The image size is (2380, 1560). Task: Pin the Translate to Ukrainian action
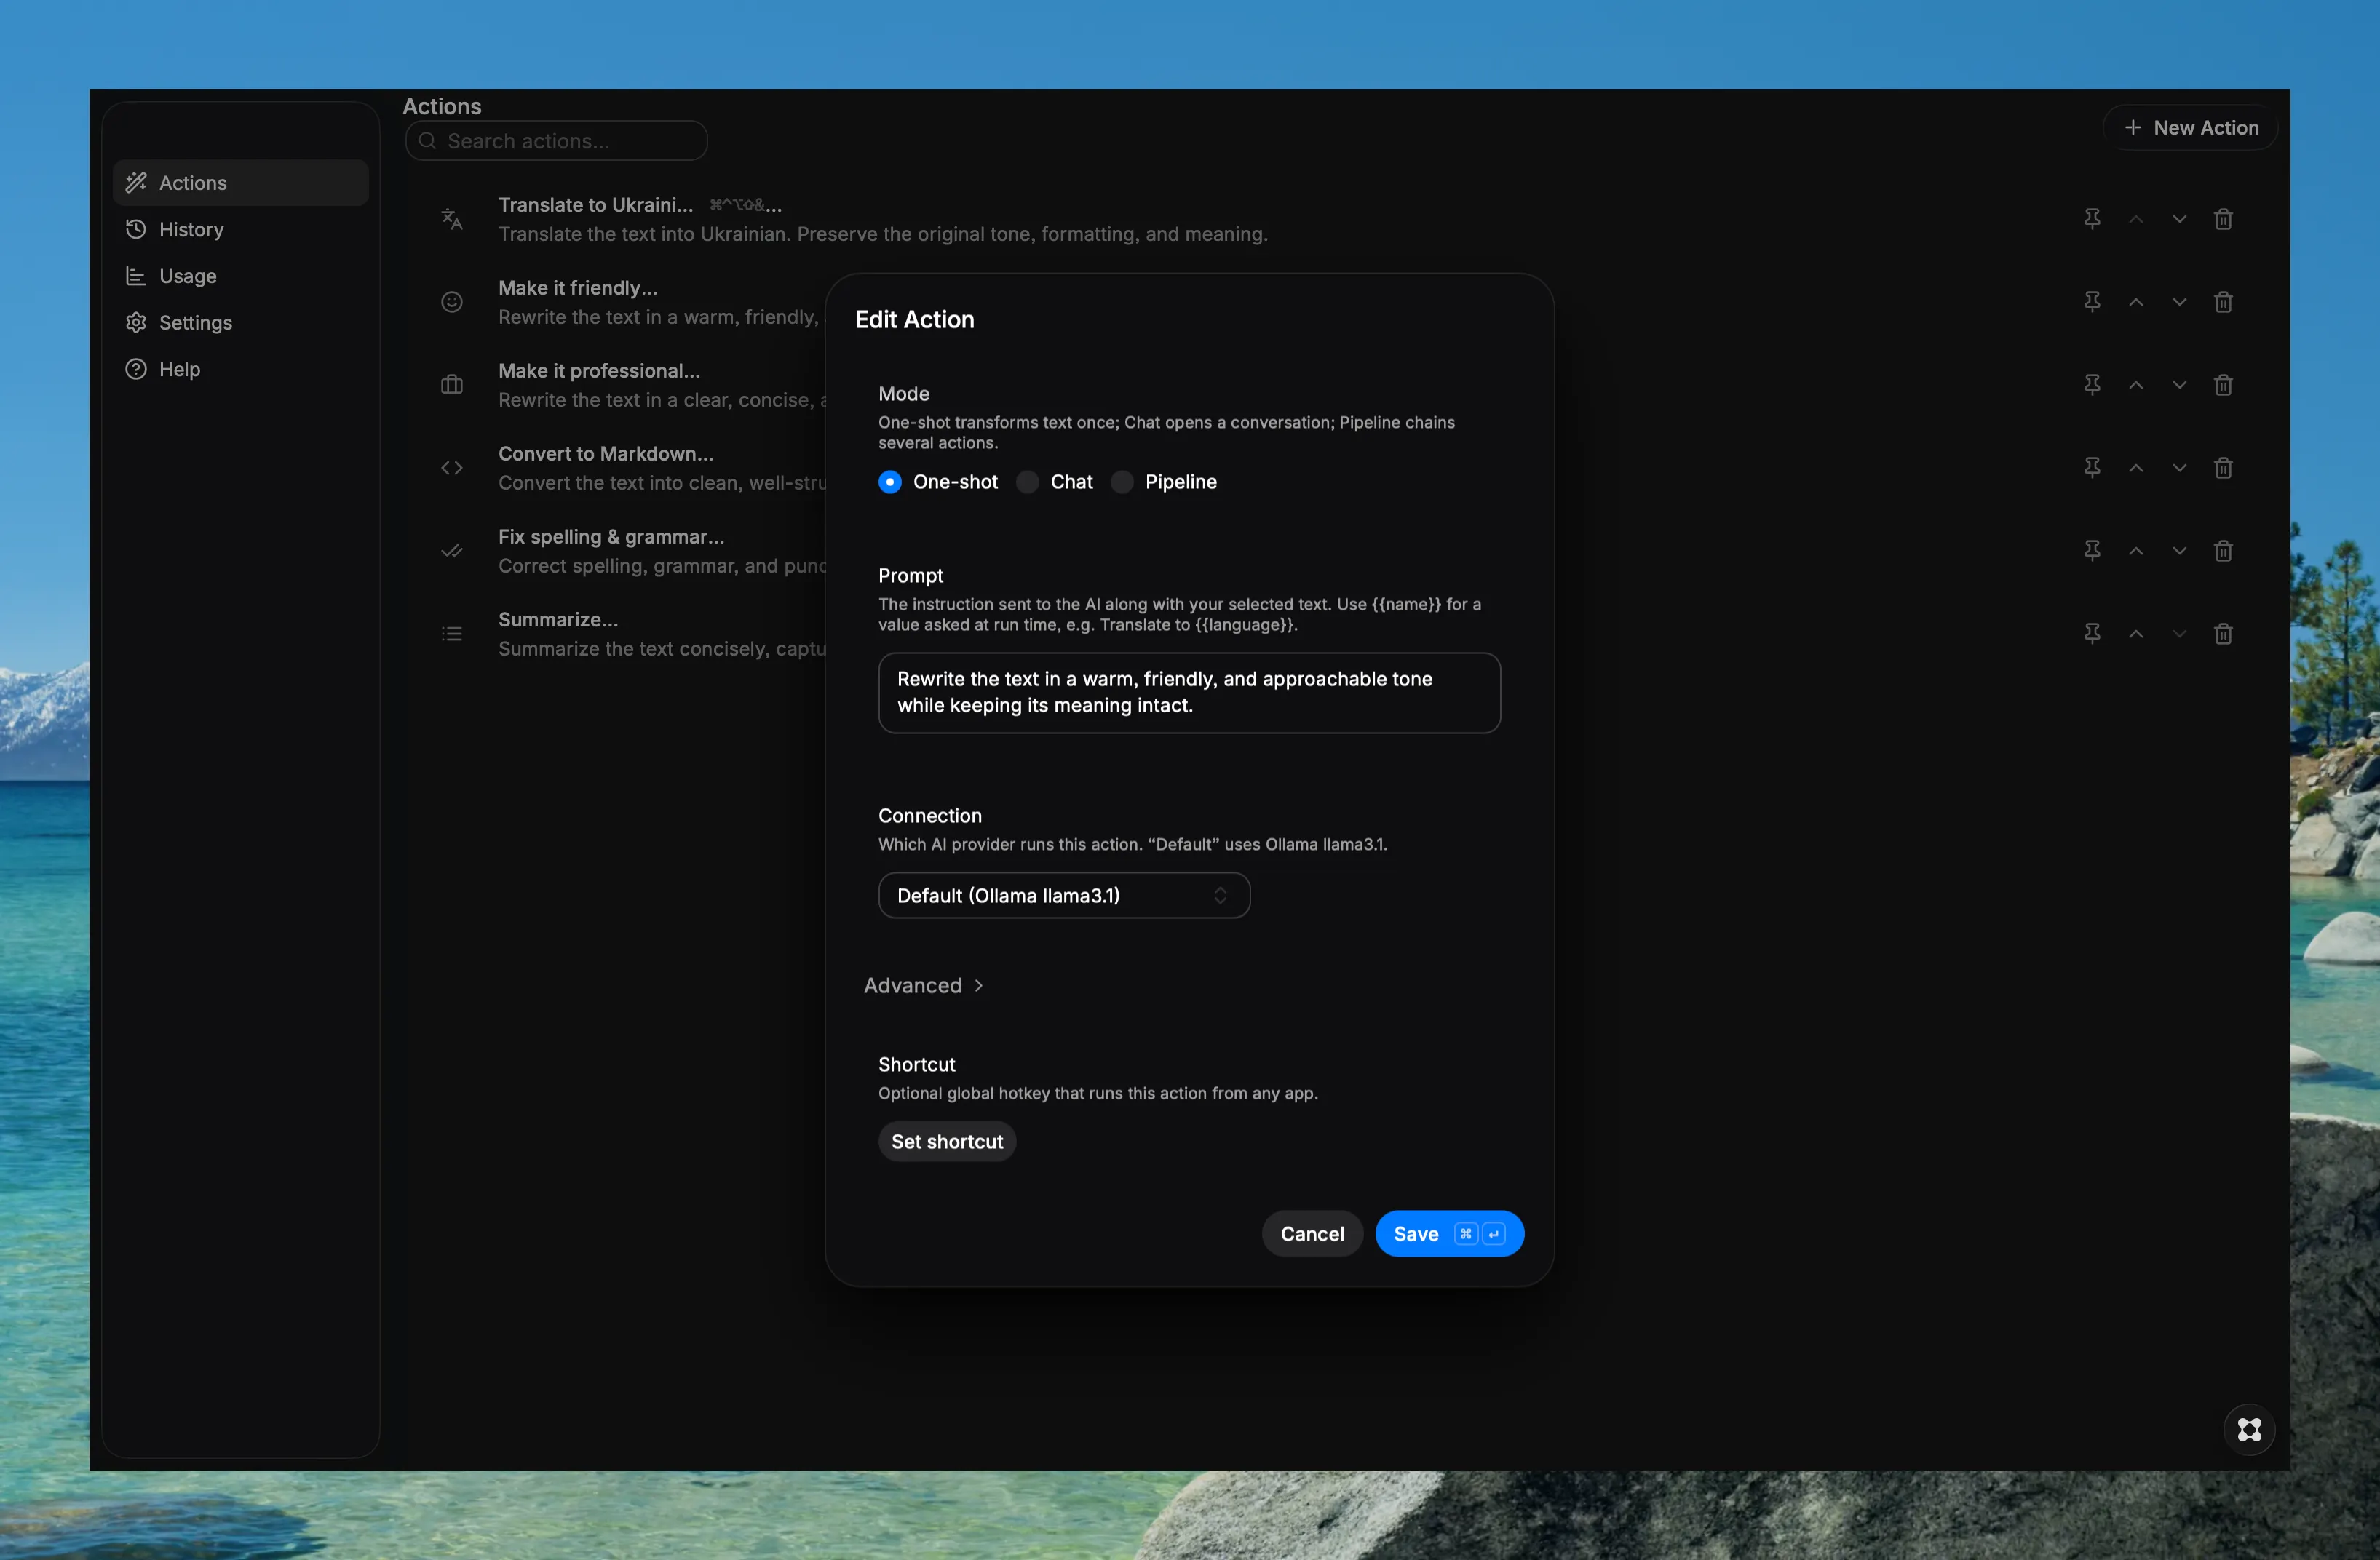2092,219
